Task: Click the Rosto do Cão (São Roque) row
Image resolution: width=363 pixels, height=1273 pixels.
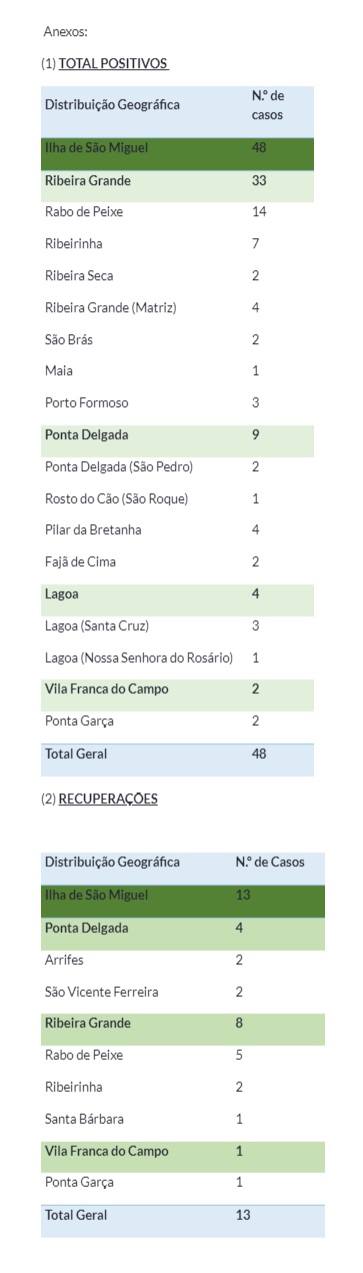Action: (177, 498)
